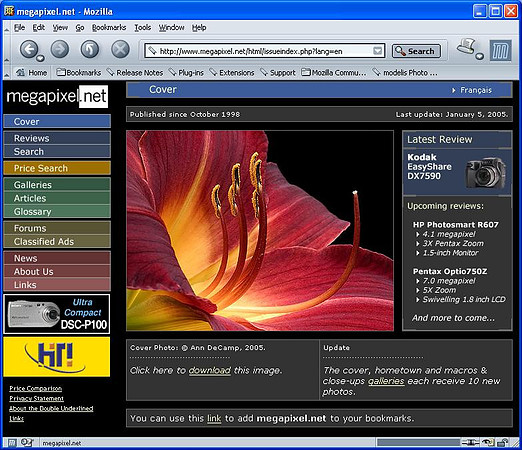
Task: Open Privacy Statement footer link
Action: pyautogui.click(x=36, y=398)
